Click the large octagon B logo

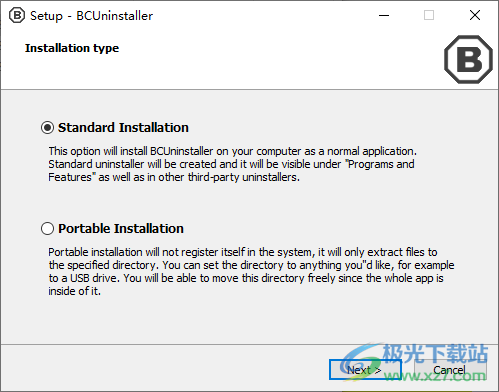(468, 59)
